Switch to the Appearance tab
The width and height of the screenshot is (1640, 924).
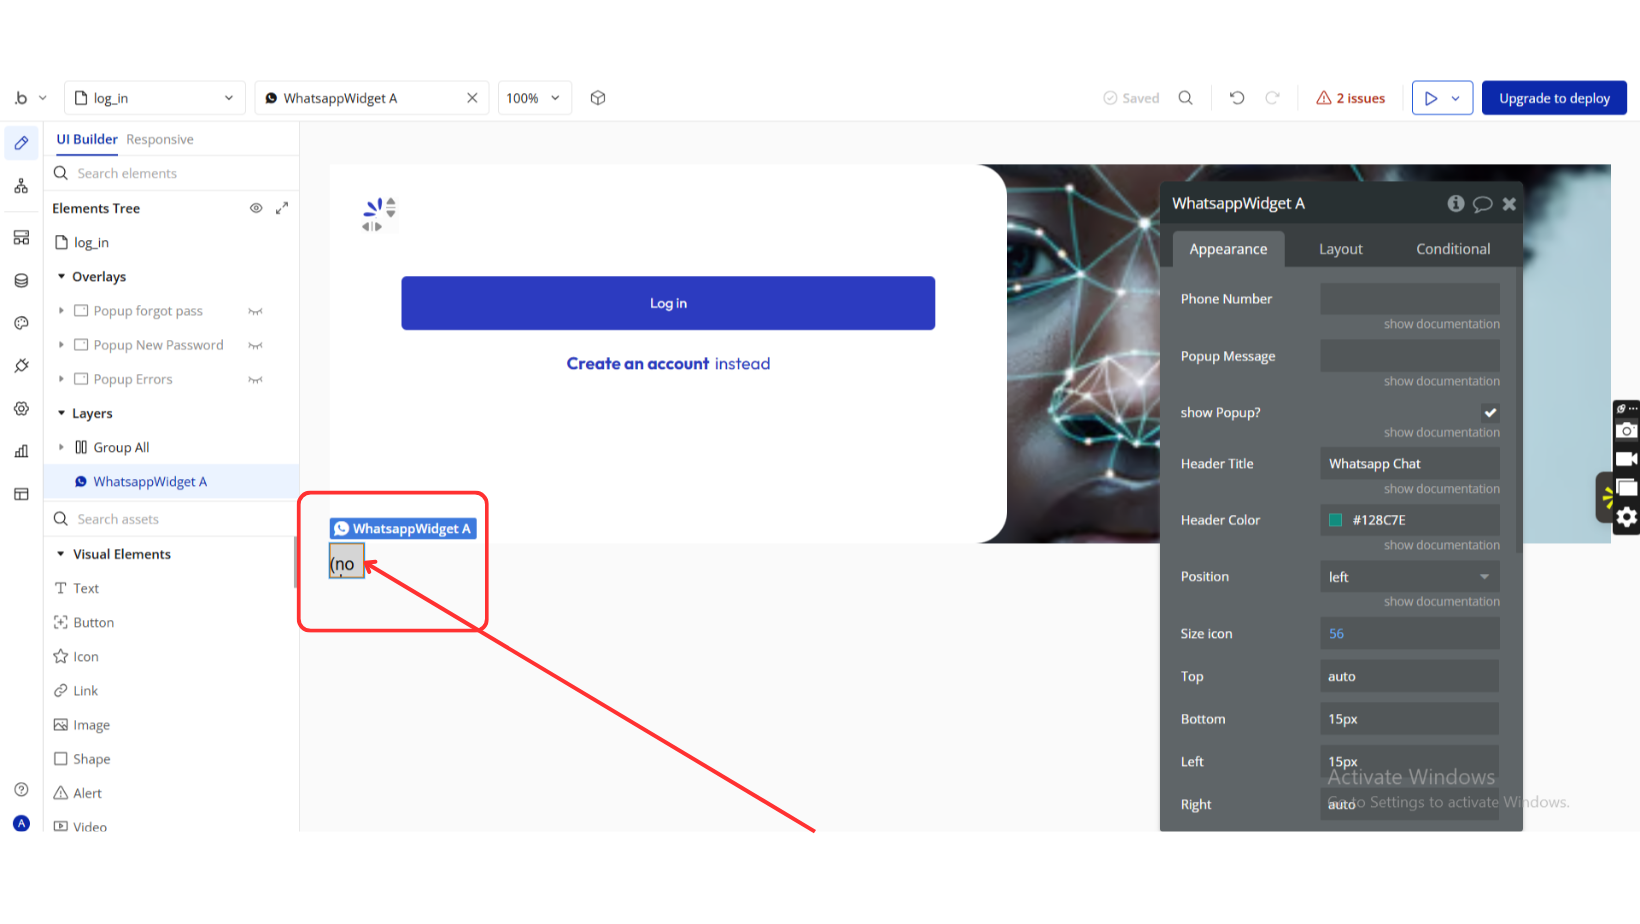tap(1228, 249)
